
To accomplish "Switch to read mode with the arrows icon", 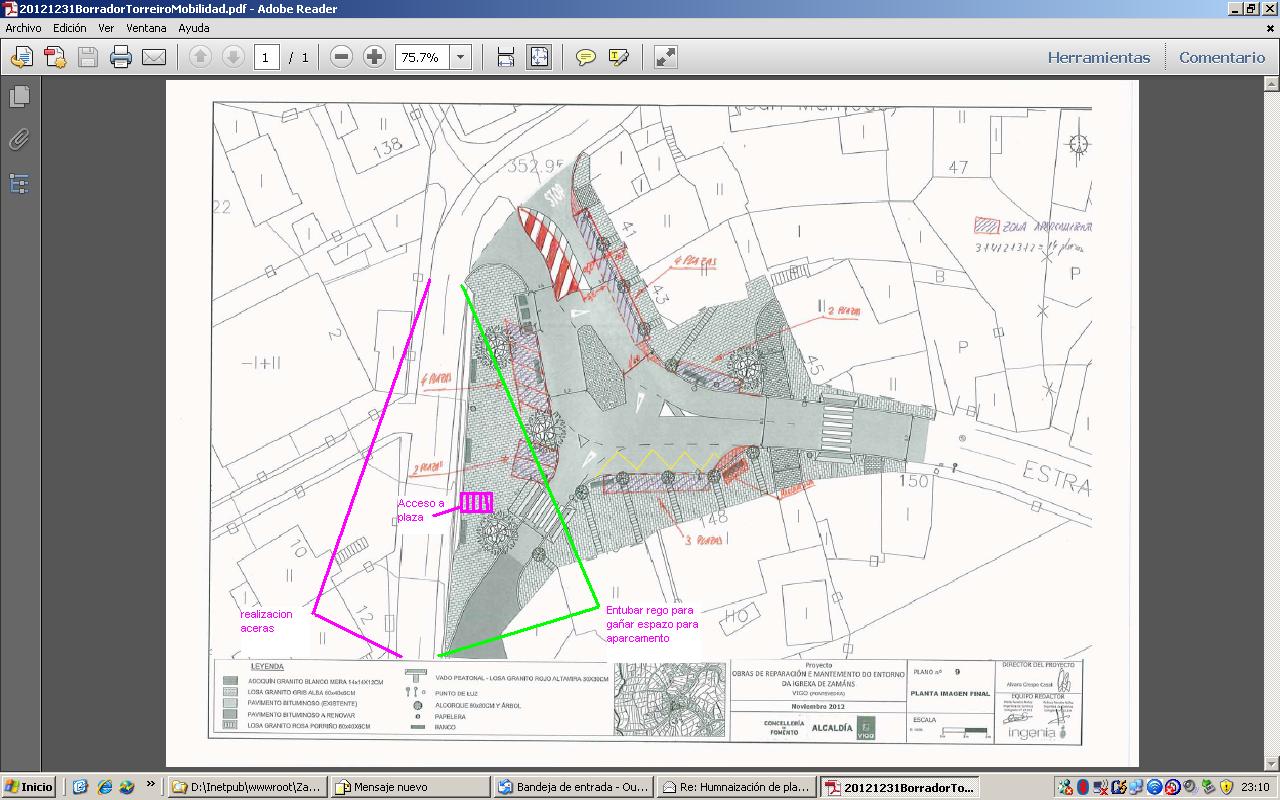I will click(x=666, y=57).
